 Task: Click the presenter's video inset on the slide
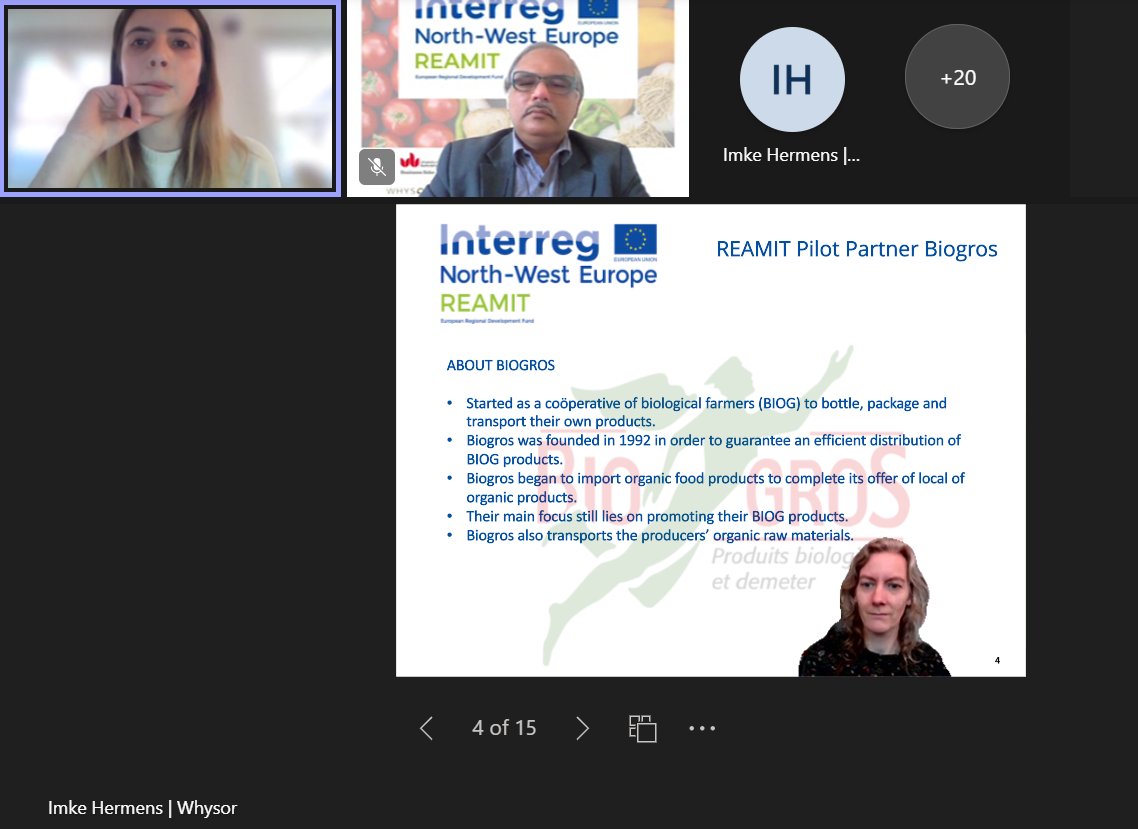[x=874, y=607]
